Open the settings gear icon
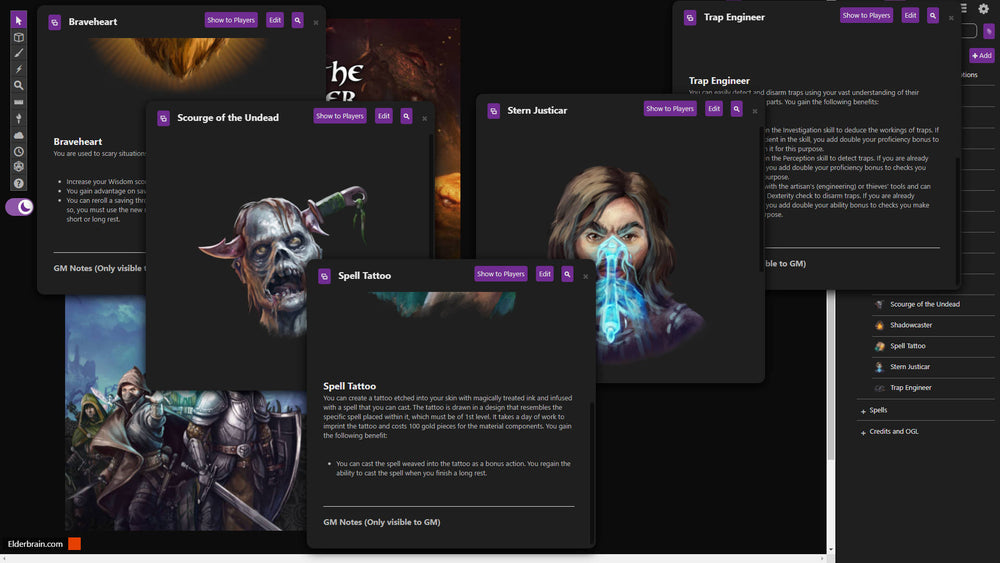 [x=983, y=8]
